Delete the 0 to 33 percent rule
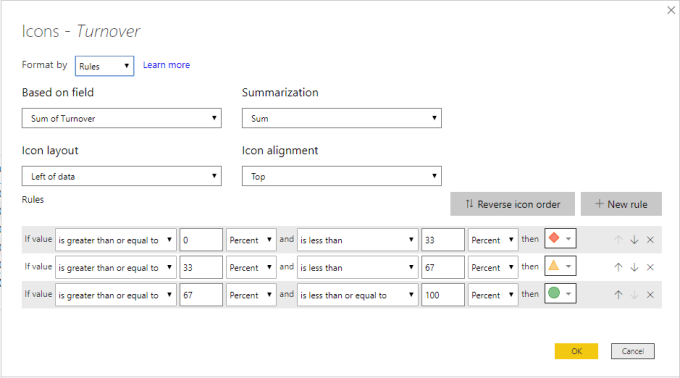Viewport: 680px width, 378px height. pos(650,240)
